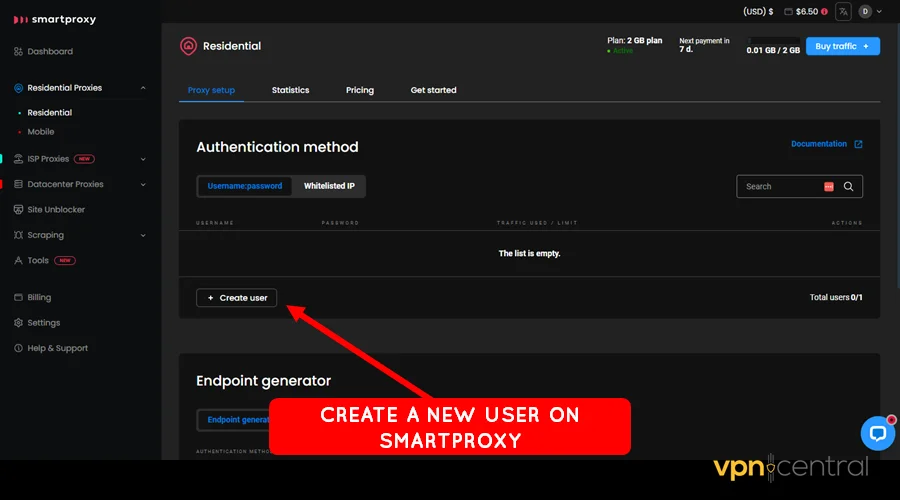
Task: Expand the account dropdown chevron
Action: click(879, 11)
